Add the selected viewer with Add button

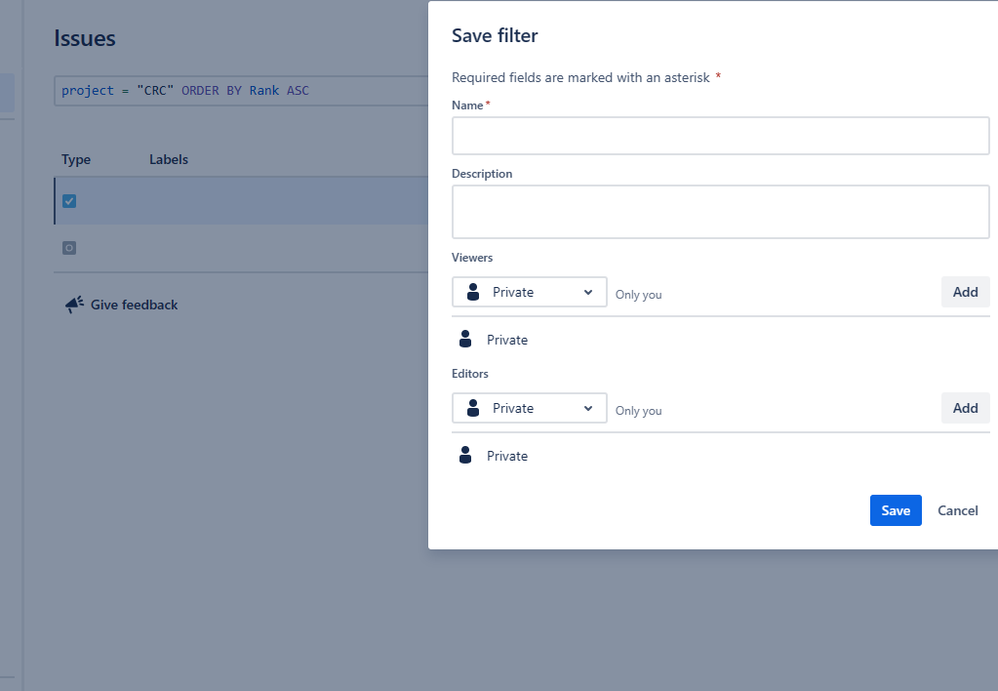965,292
